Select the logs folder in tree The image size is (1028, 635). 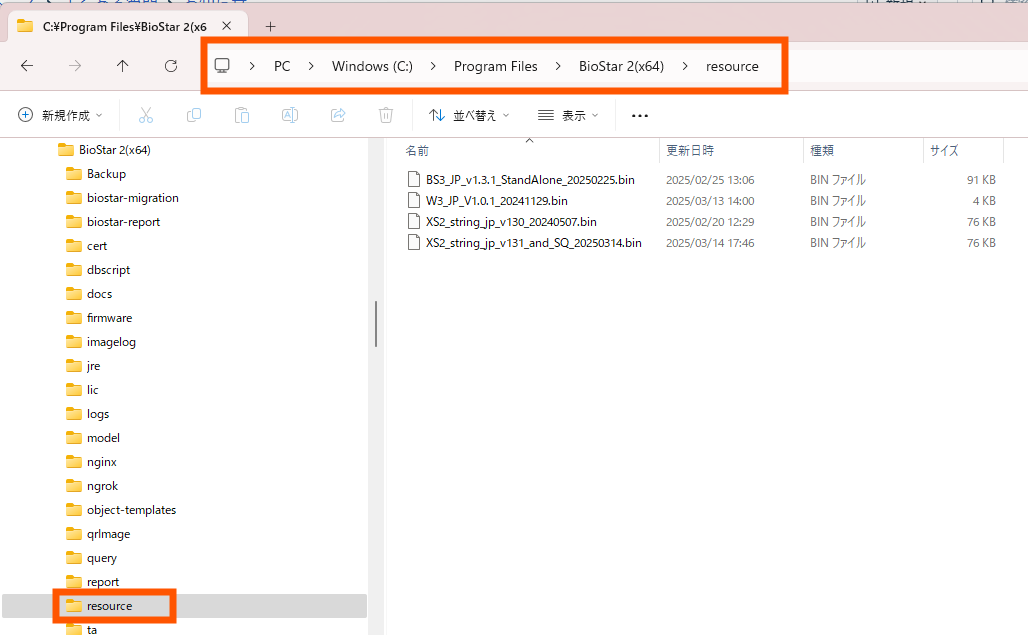tap(98, 414)
